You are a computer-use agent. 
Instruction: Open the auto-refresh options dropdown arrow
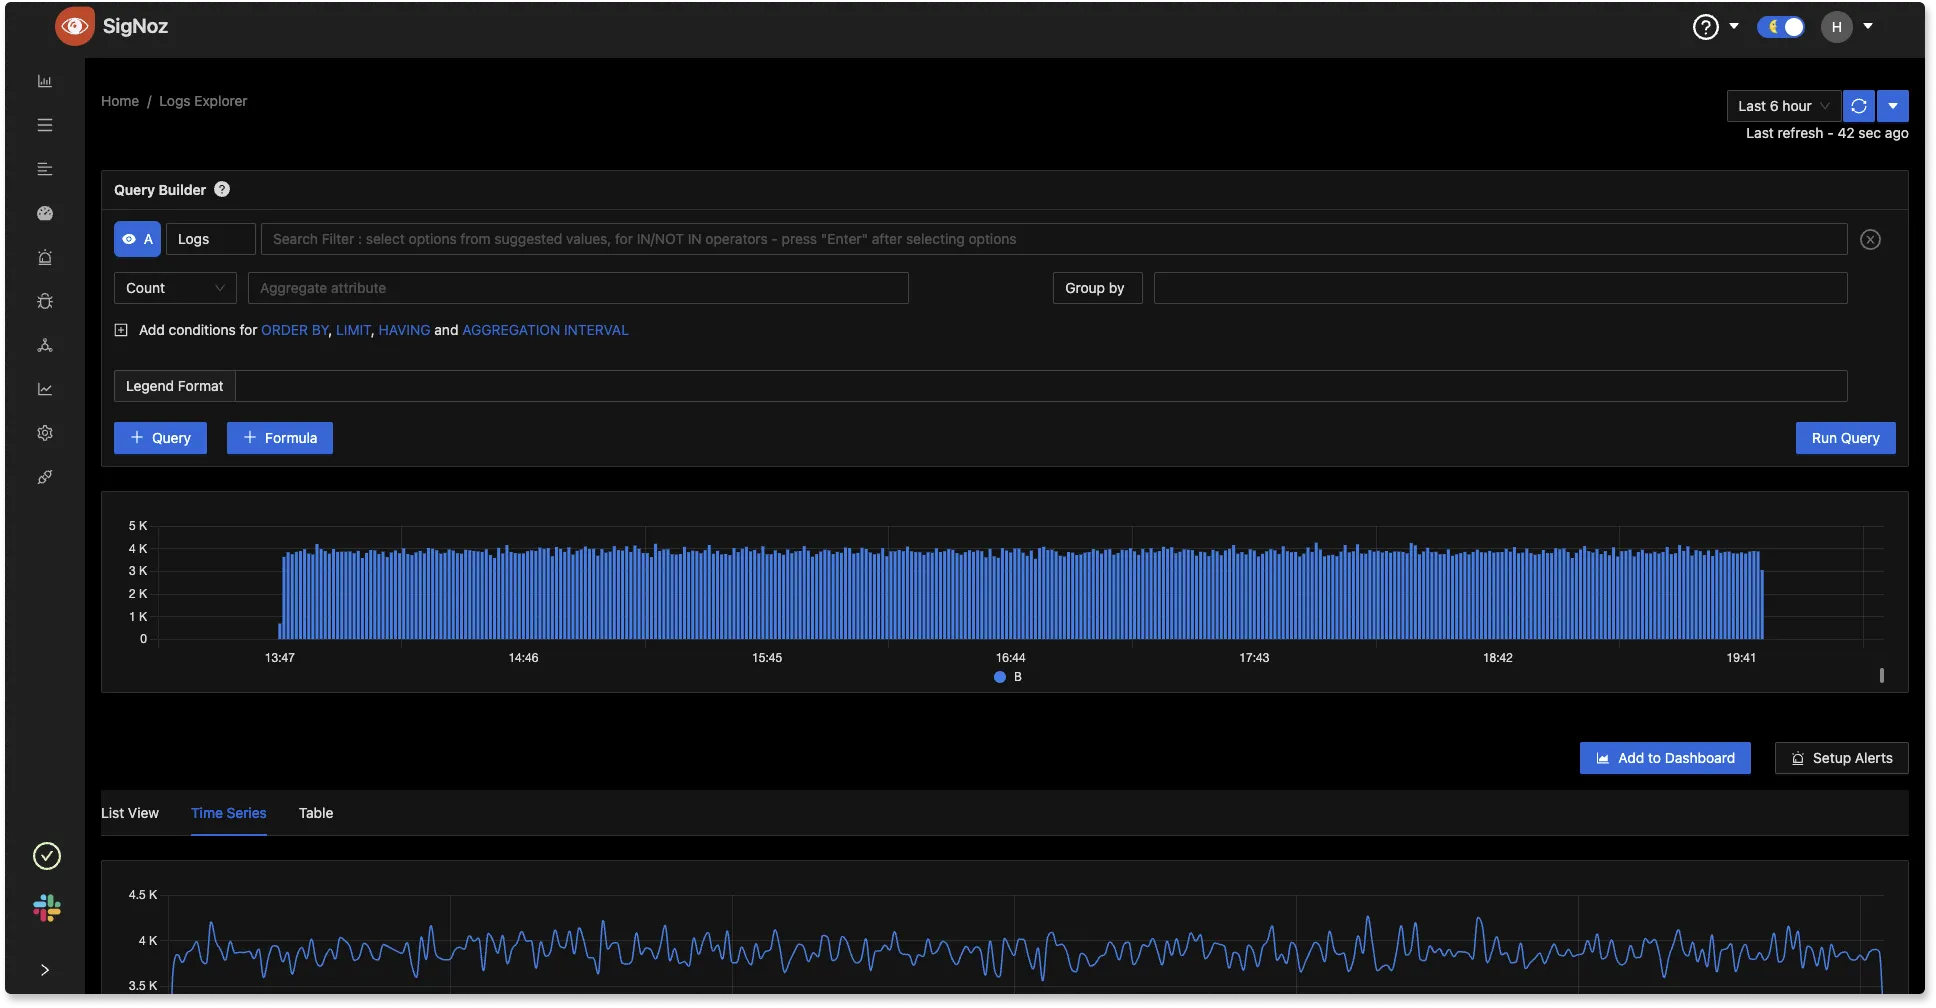[1893, 106]
